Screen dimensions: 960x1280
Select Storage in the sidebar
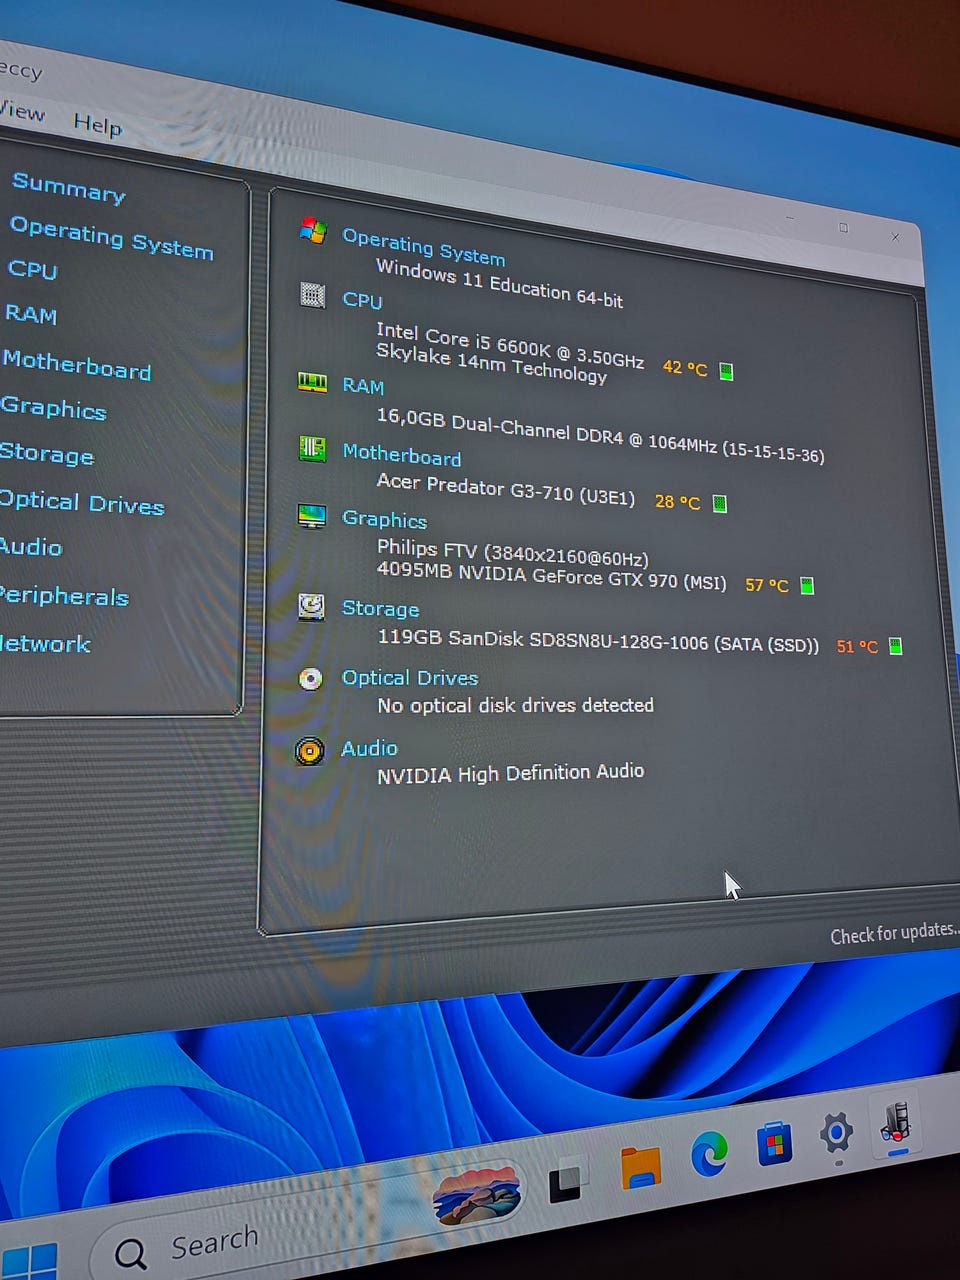point(46,454)
